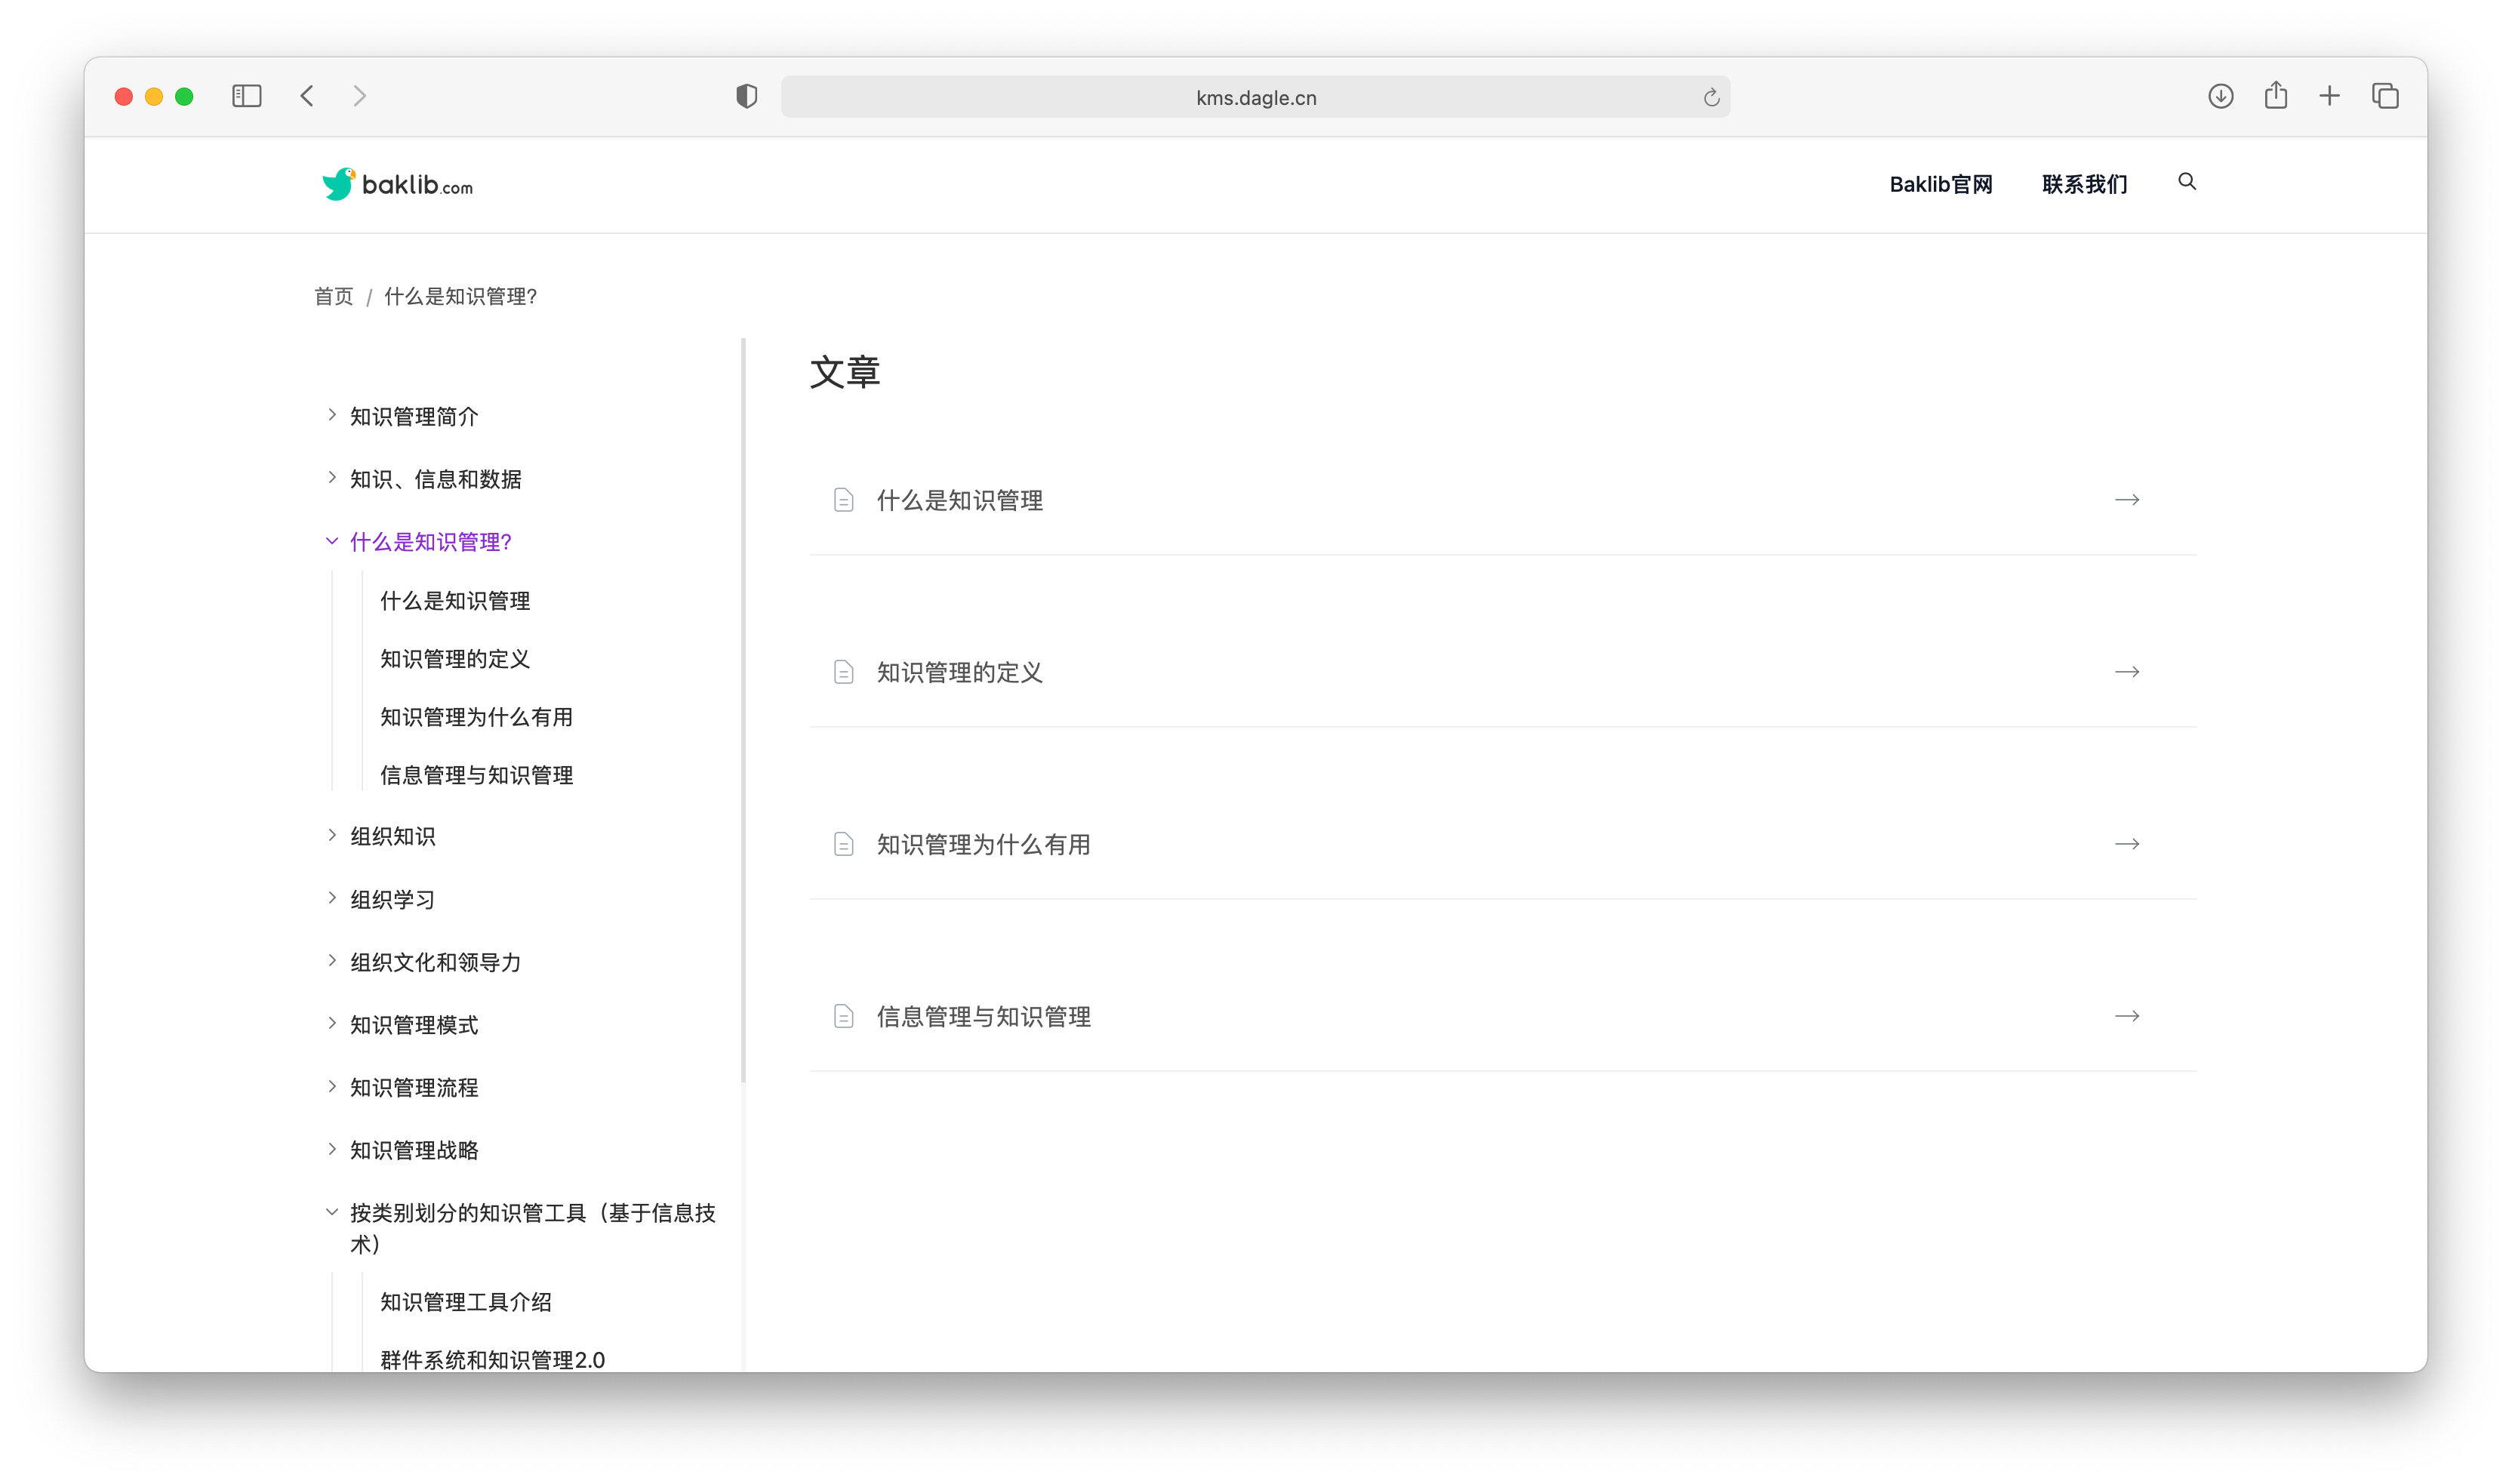Collapse the 按类别划分的知识管工具 chevron
Viewport: 2512px width, 1484px height.
332,1212
